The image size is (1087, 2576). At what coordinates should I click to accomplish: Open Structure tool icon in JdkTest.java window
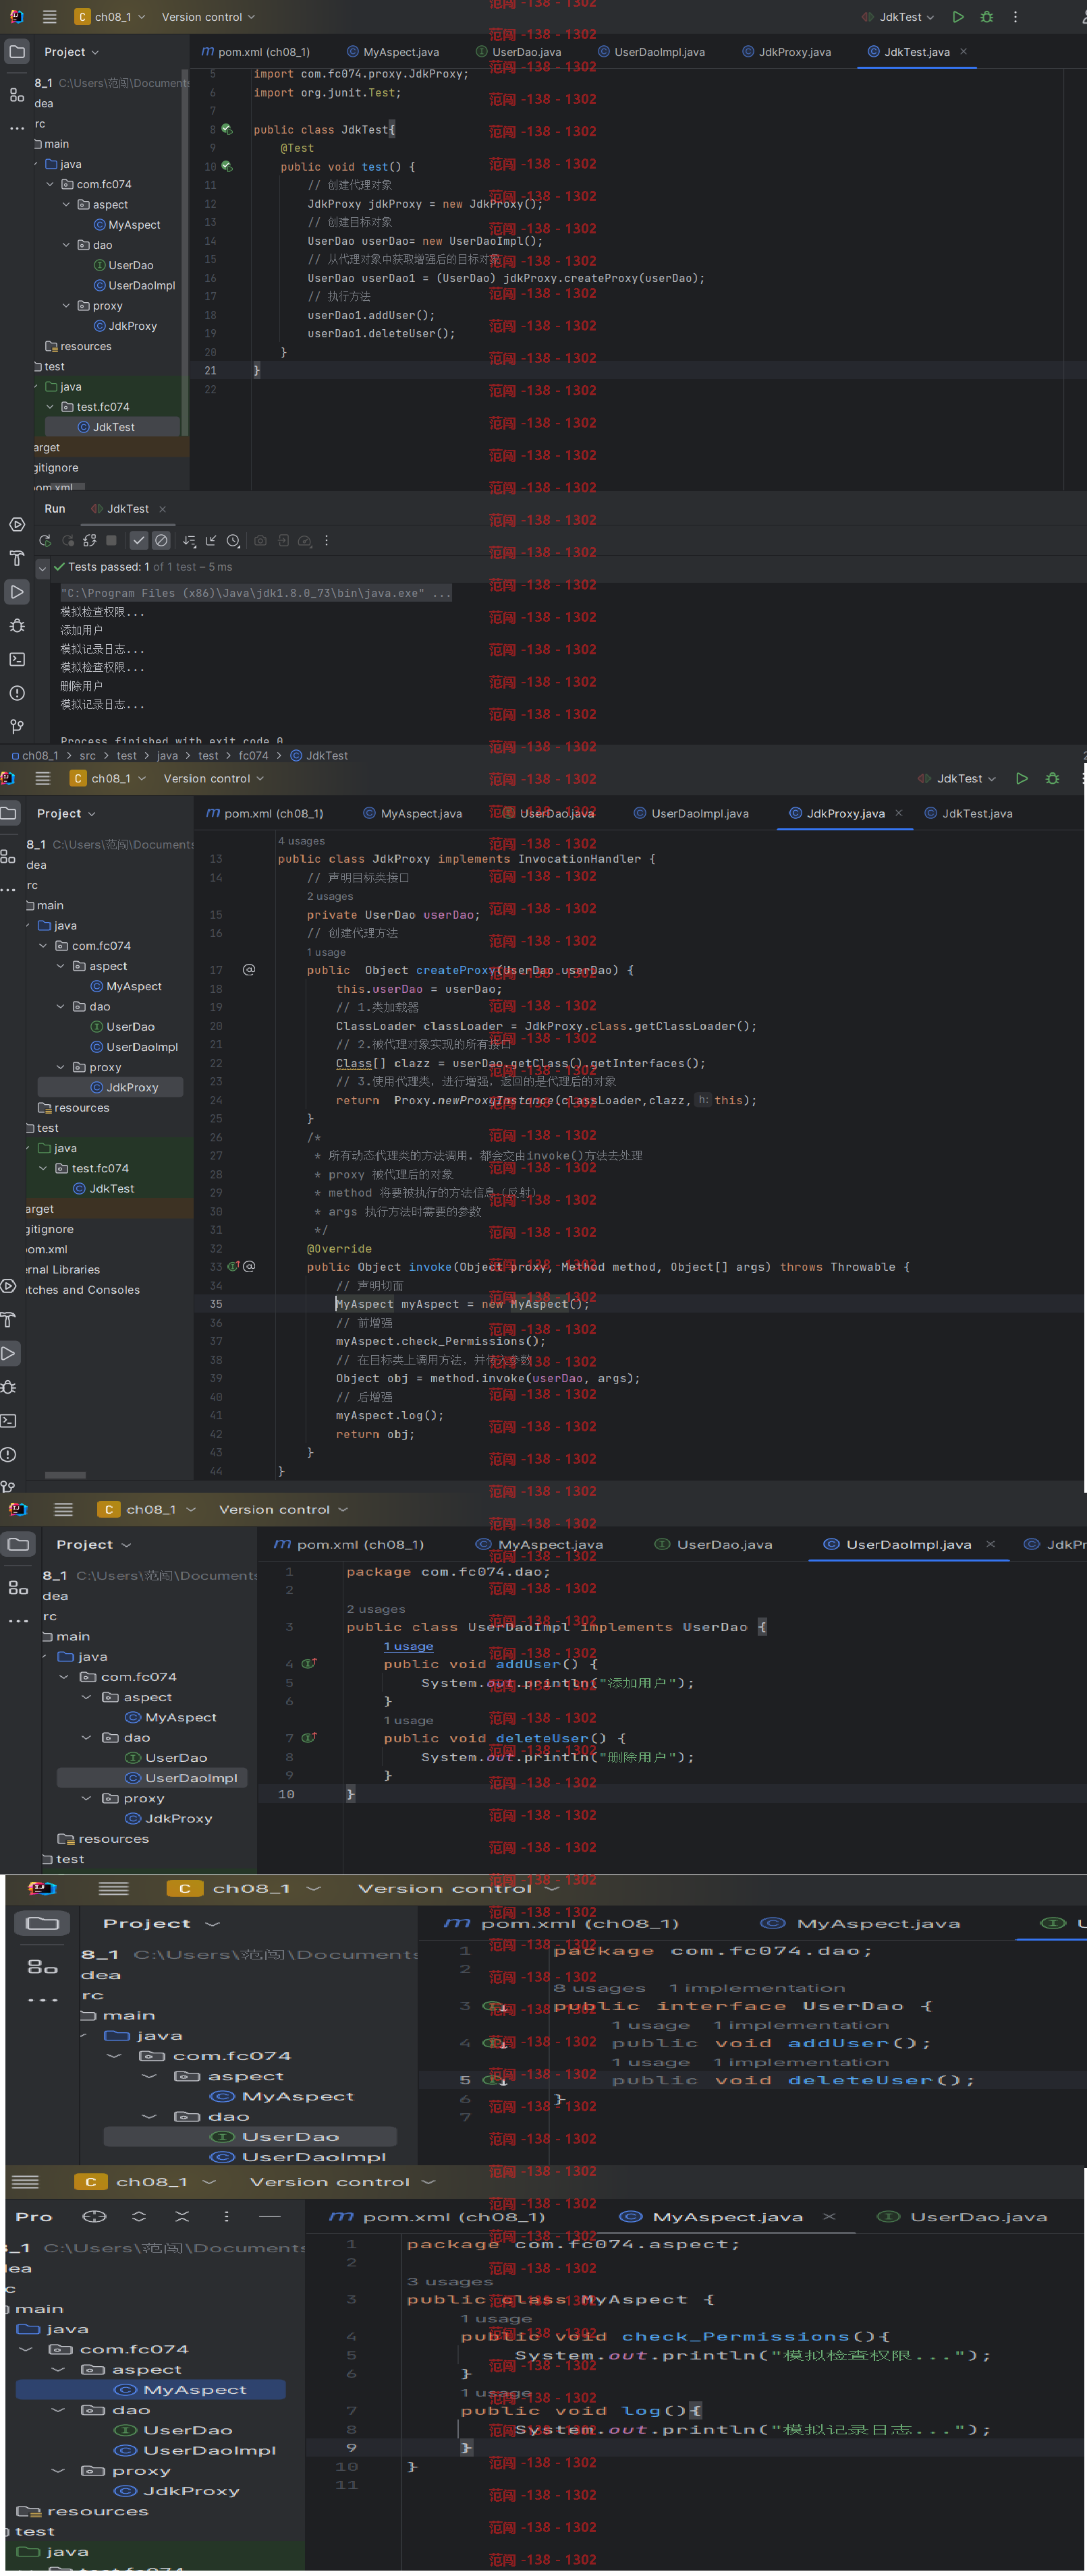point(17,95)
